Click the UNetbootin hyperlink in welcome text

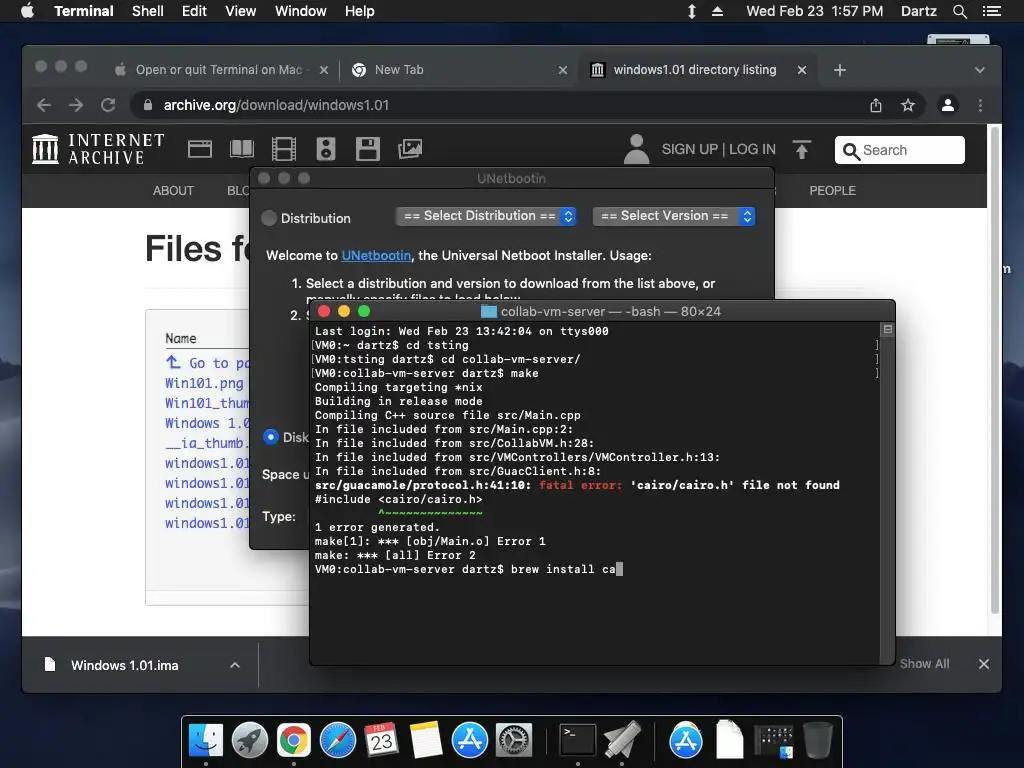click(x=376, y=255)
